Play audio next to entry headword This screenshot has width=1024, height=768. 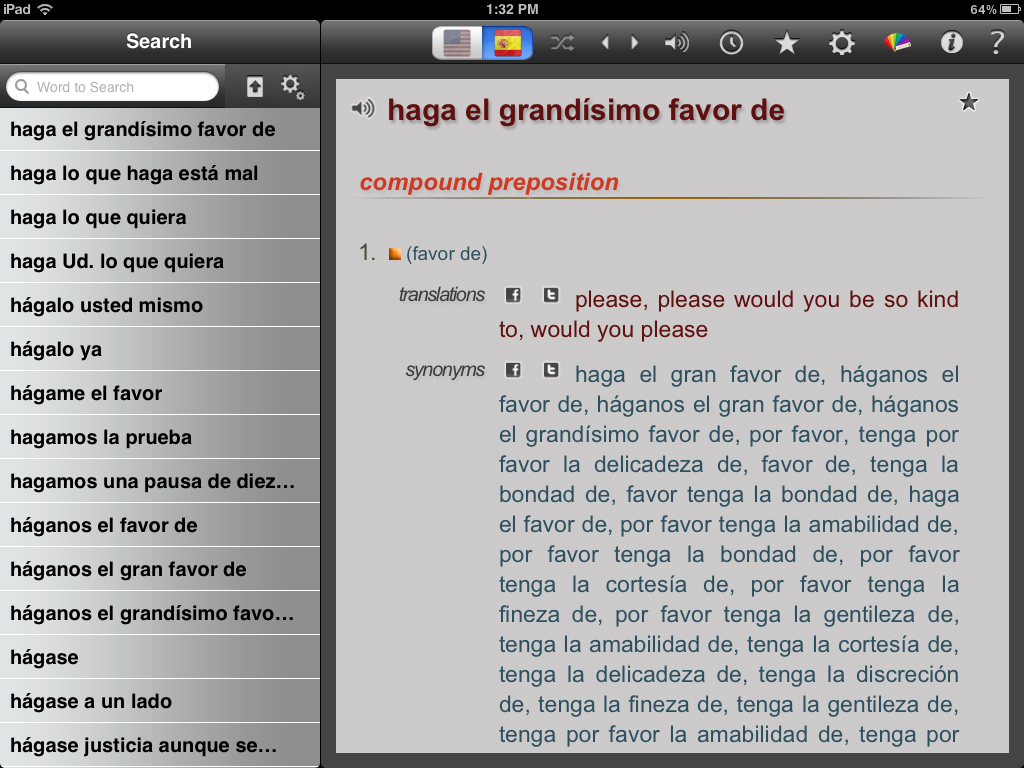pos(363,109)
